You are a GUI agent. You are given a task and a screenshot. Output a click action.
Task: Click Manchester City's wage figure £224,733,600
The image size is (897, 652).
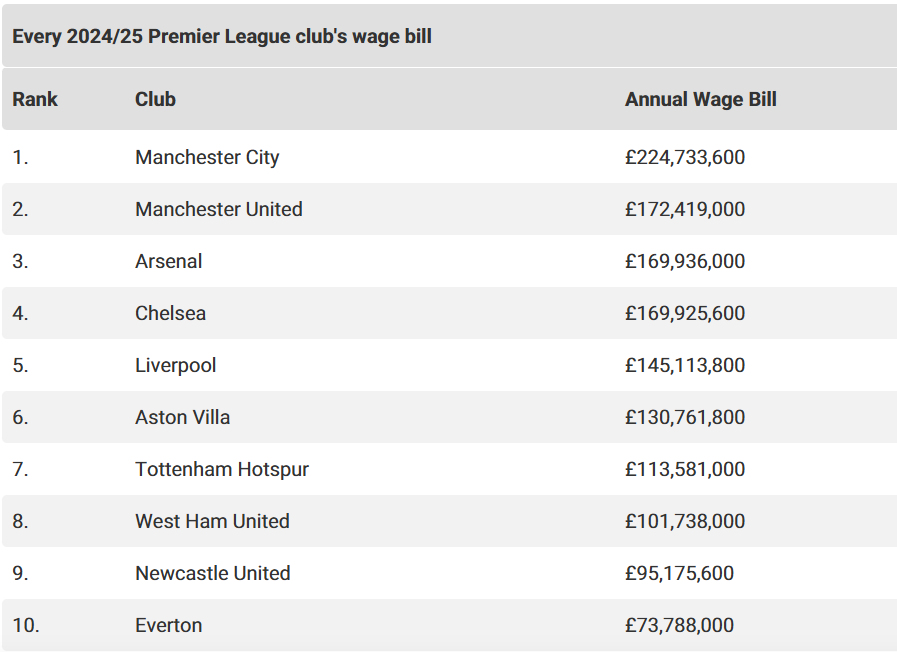tap(685, 157)
